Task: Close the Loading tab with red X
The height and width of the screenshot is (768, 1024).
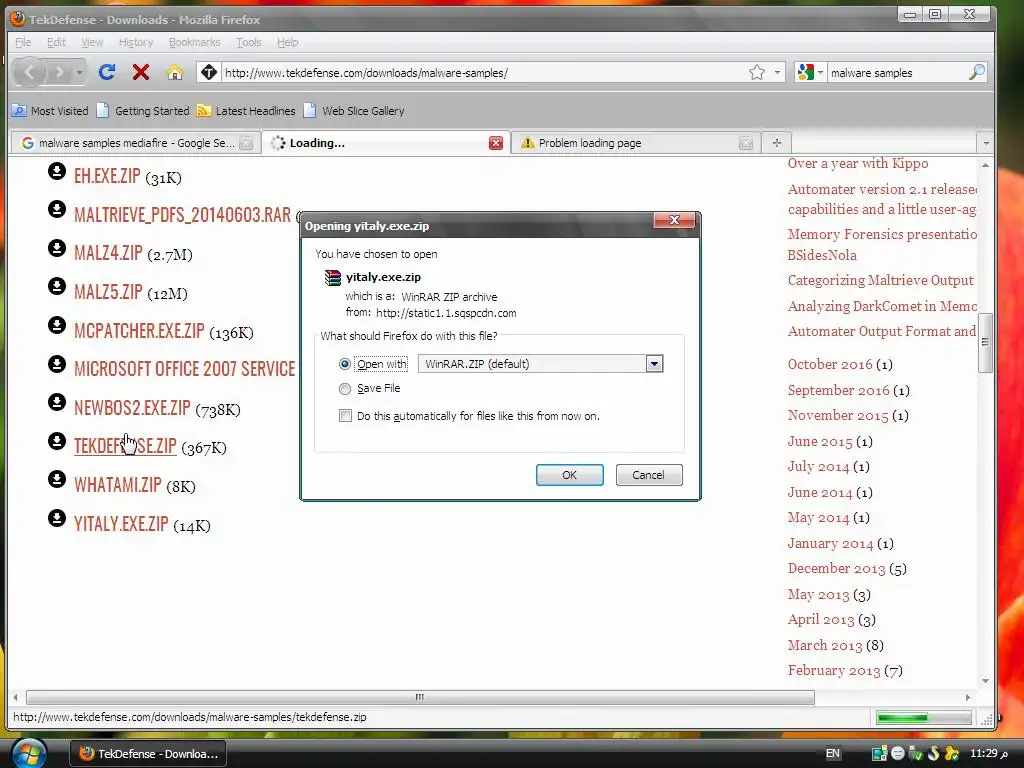Action: (496, 143)
